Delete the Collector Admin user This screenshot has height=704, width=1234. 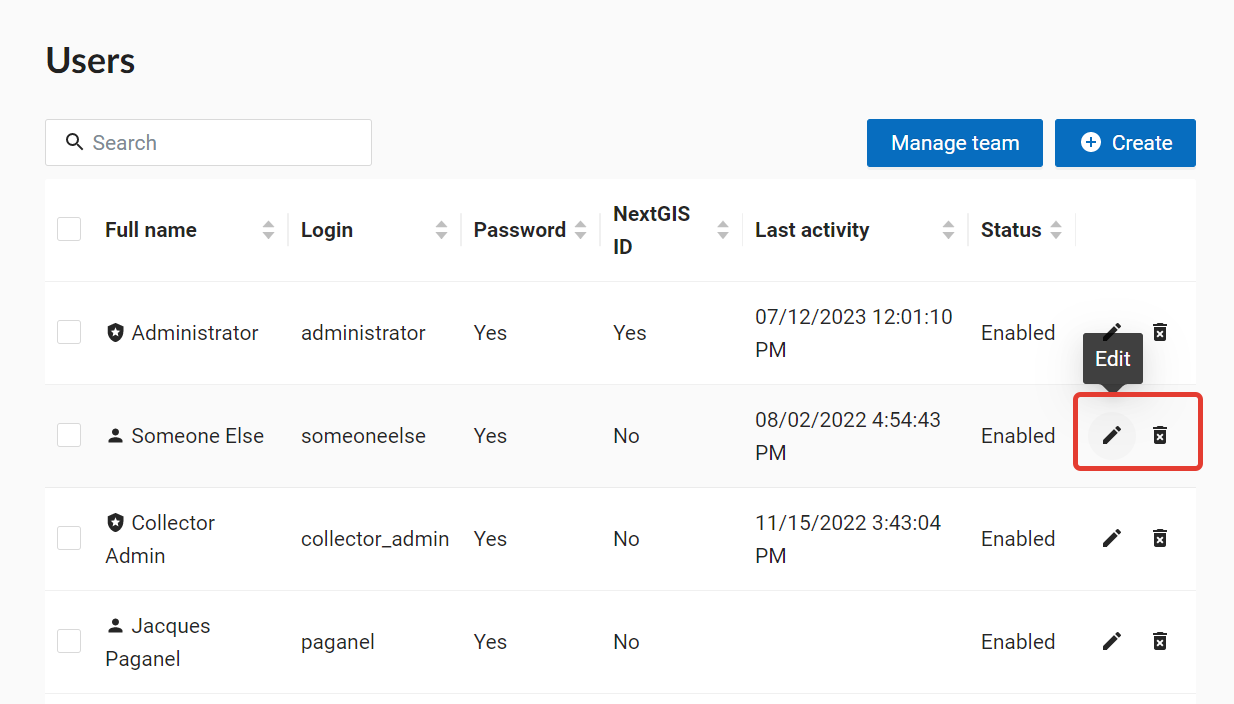(x=1160, y=538)
